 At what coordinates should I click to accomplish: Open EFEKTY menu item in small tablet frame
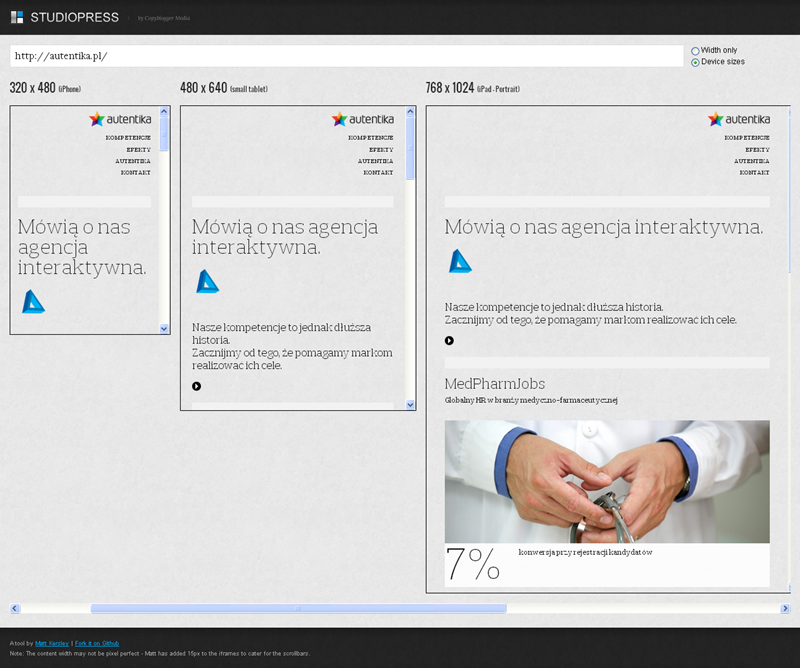pos(379,149)
